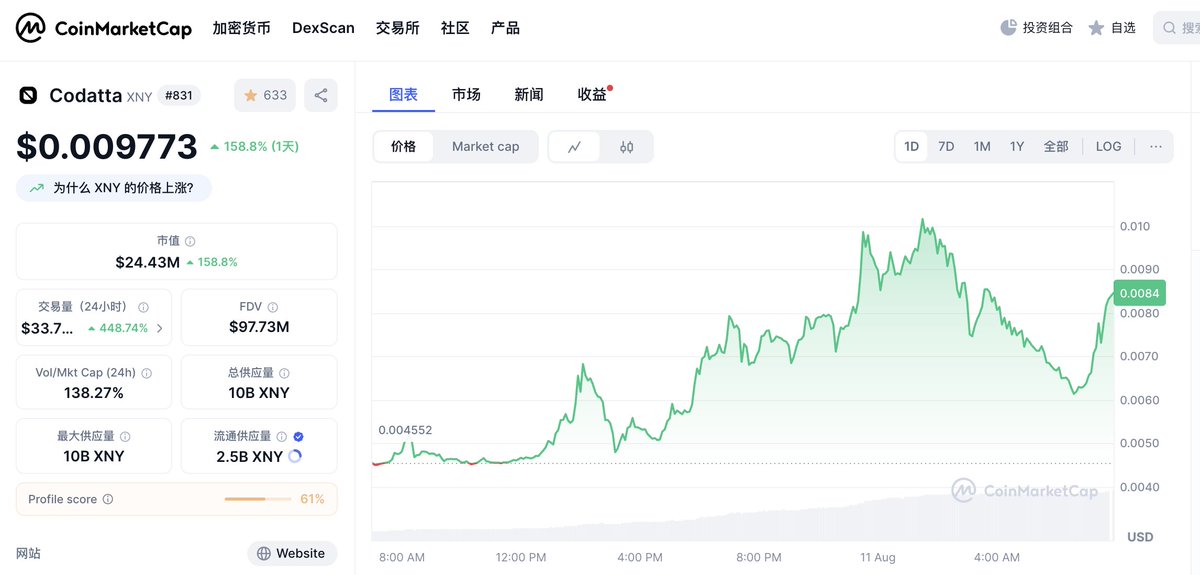The width and height of the screenshot is (1200, 575).
Task: Click info icon beside FDV
Action: coord(273,307)
